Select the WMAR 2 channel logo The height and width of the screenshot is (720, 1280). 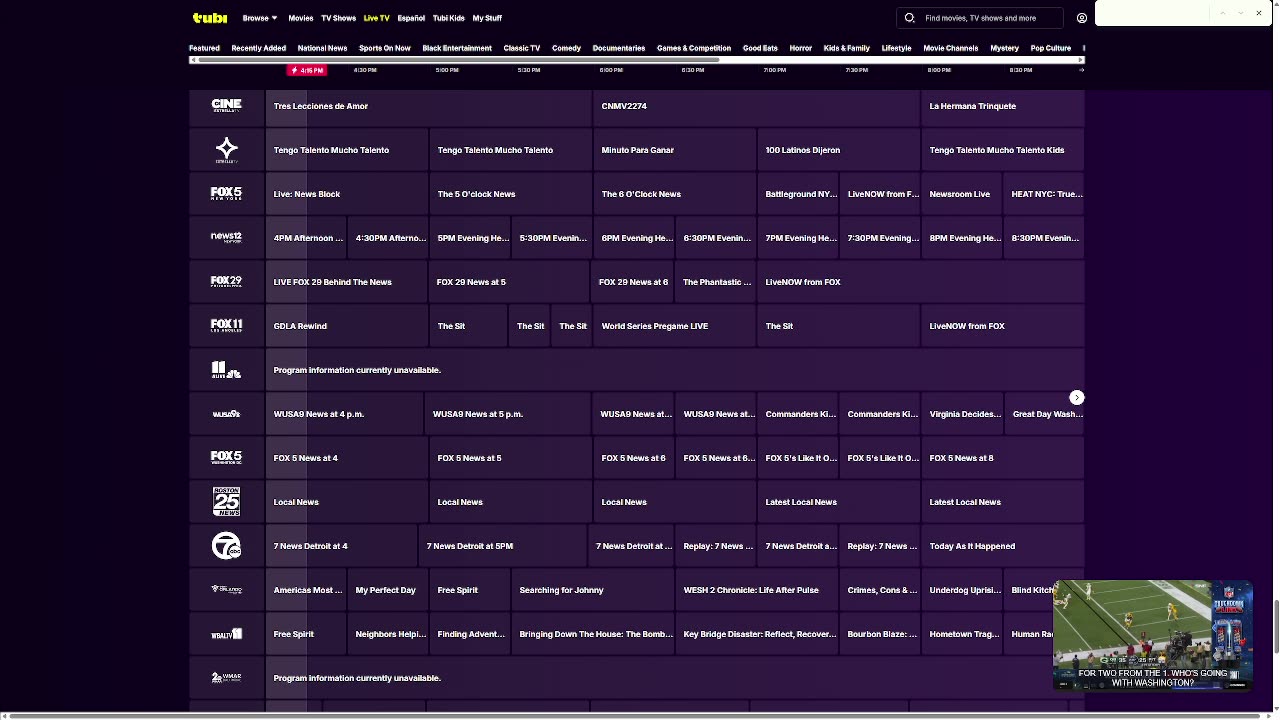click(x=226, y=677)
